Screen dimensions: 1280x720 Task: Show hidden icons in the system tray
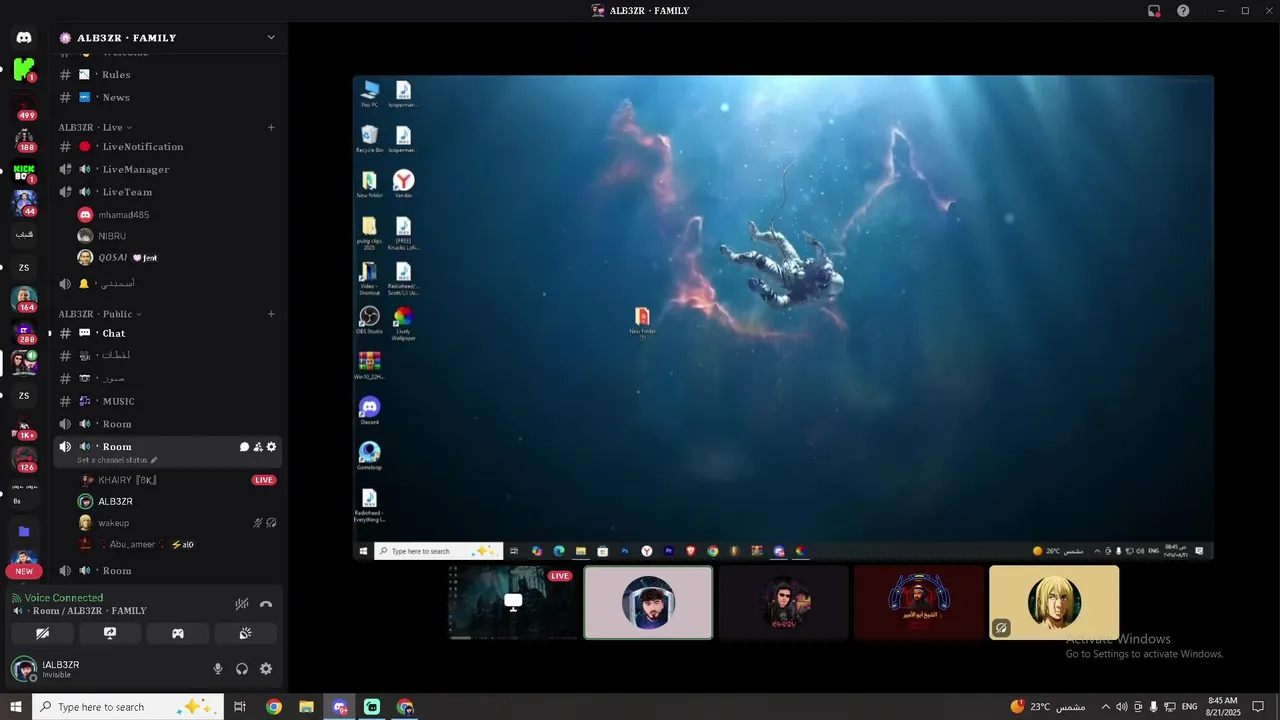1105,707
